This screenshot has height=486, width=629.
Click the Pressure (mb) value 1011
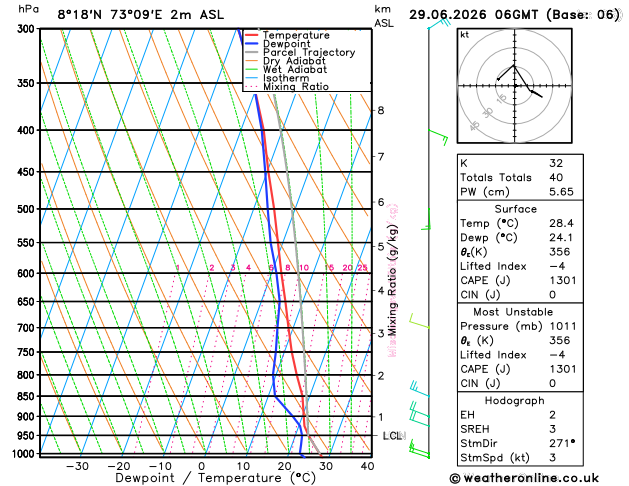click(563, 326)
